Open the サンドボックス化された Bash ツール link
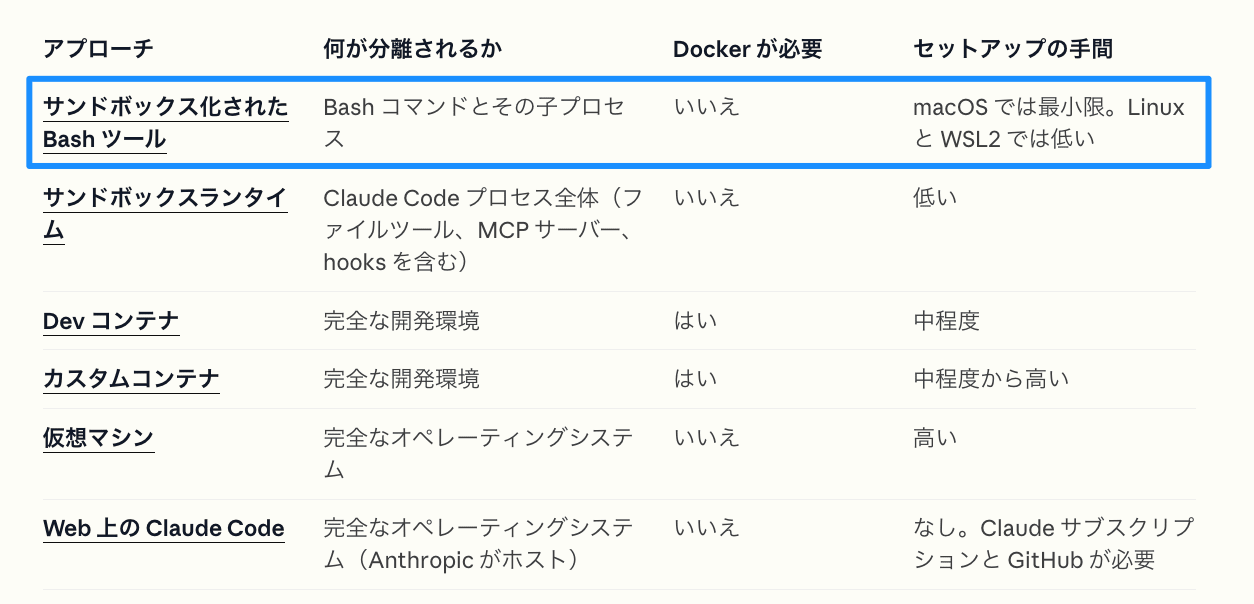Screen dimensions: 1254x604 click(165, 122)
